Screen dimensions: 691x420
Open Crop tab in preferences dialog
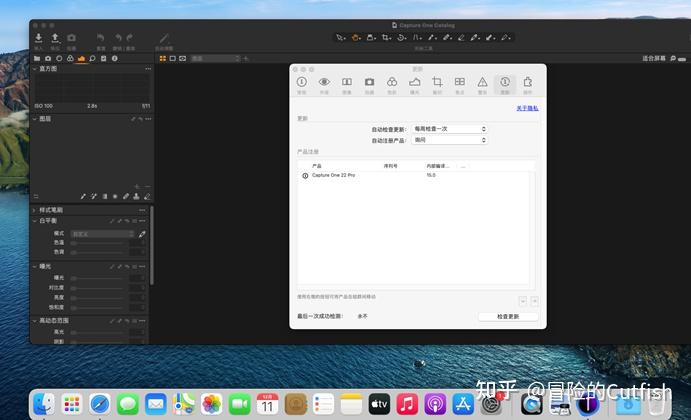pyautogui.click(x=437, y=85)
